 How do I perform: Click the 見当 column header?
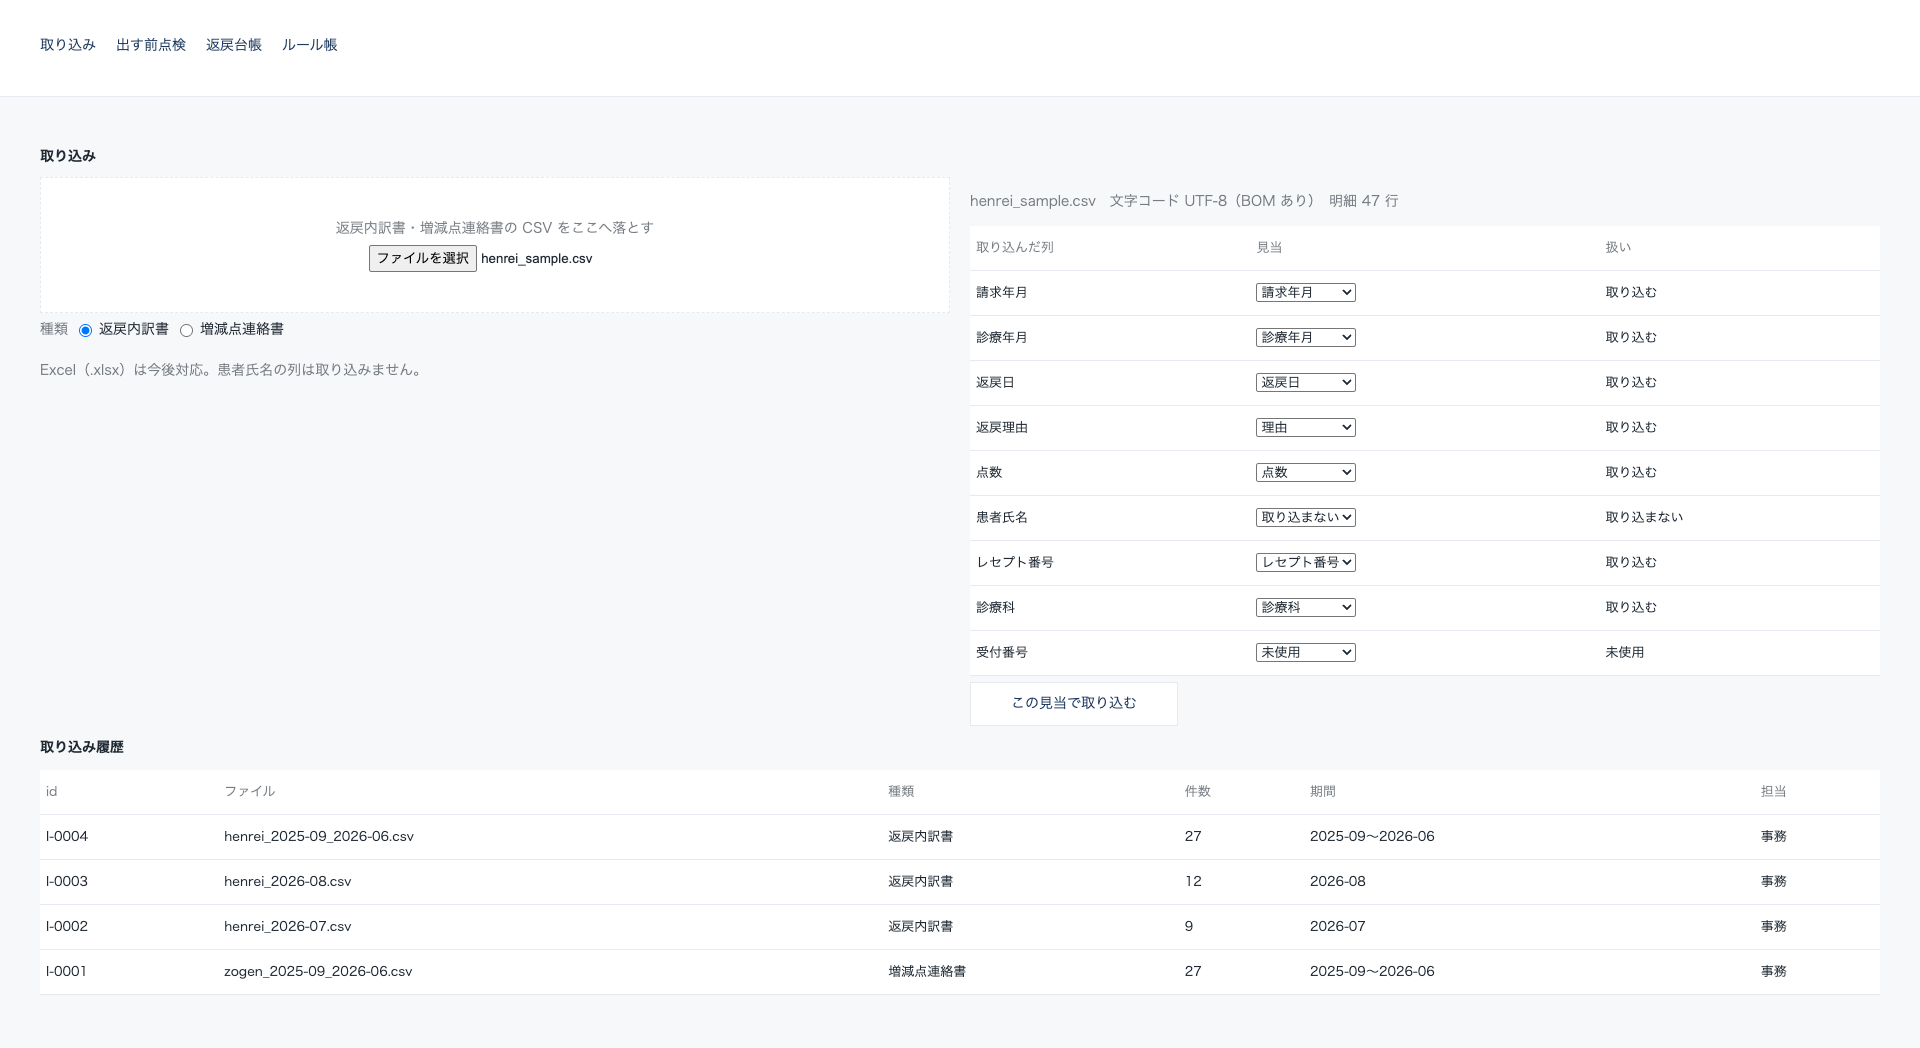1269,248
